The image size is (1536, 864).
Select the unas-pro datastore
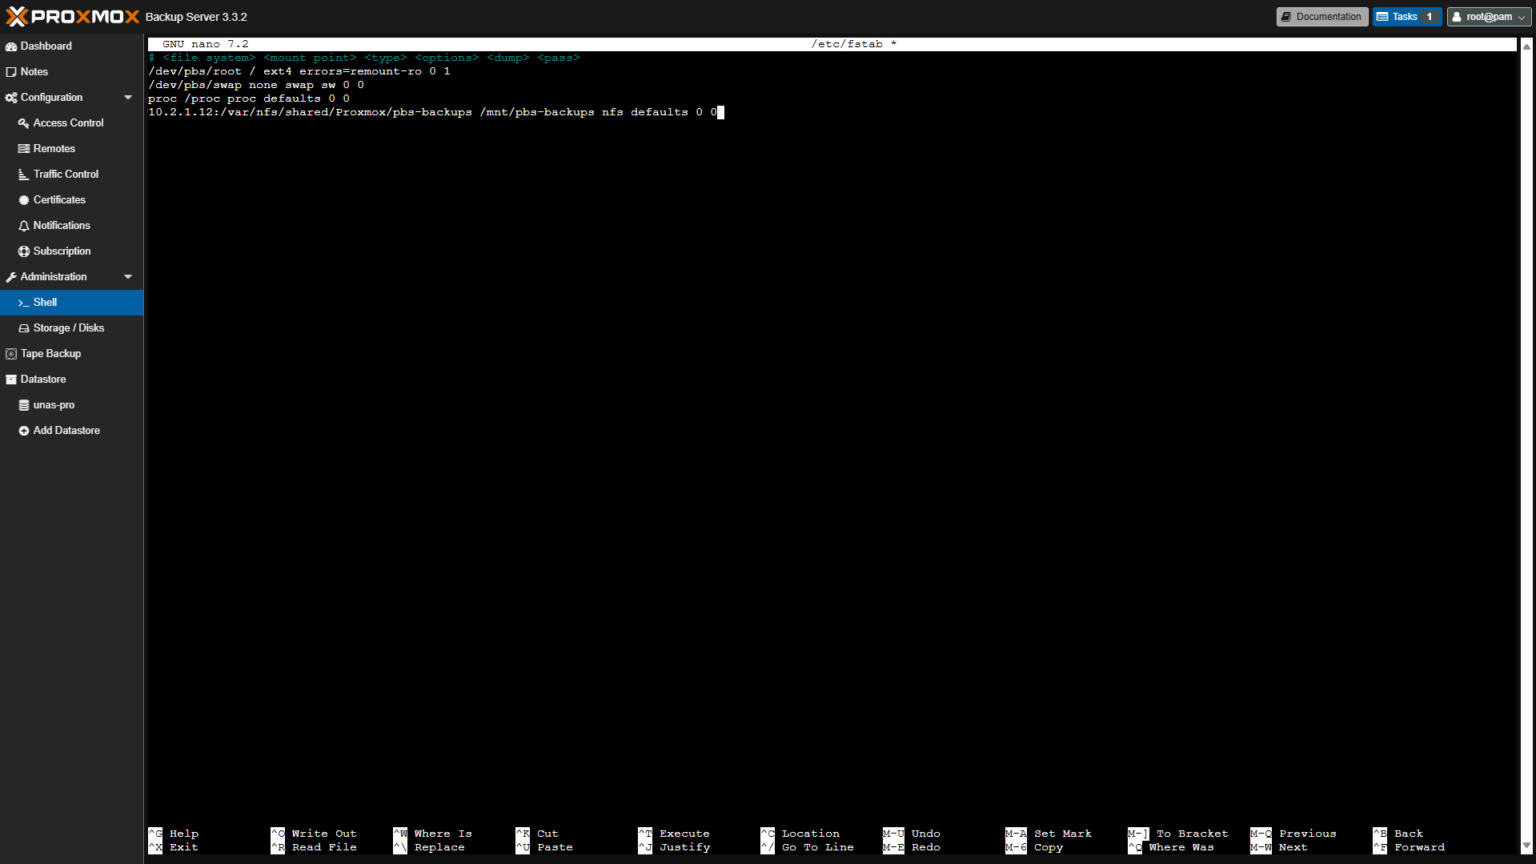[x=53, y=404]
